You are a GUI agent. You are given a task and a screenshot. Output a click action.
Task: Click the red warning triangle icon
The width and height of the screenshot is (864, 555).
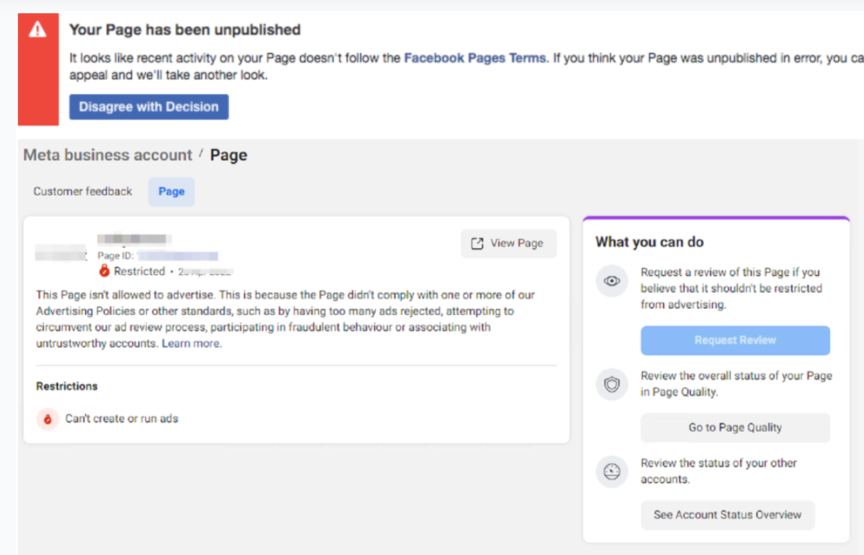(38, 30)
